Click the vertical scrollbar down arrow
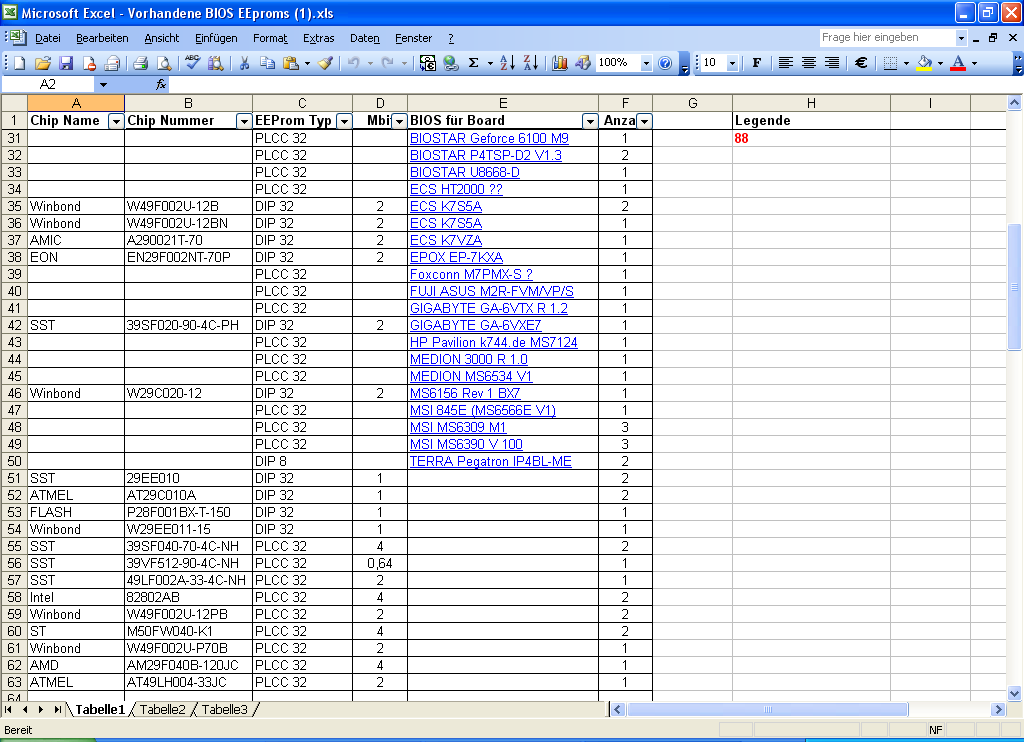Viewport: 1024px width, 742px height. tap(1014, 693)
